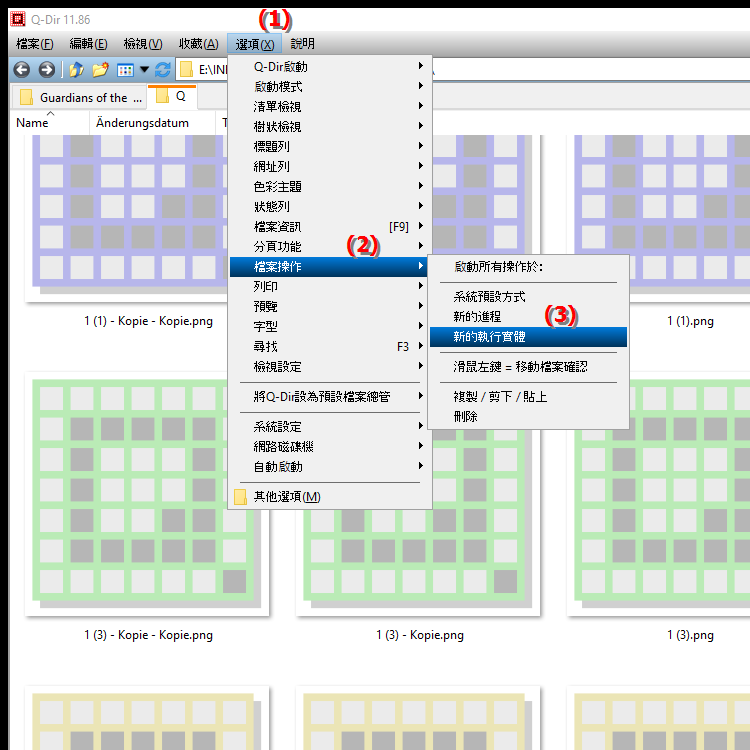Expand the Q-Dir啟動 submenu
750x750 pixels.
tap(331, 66)
